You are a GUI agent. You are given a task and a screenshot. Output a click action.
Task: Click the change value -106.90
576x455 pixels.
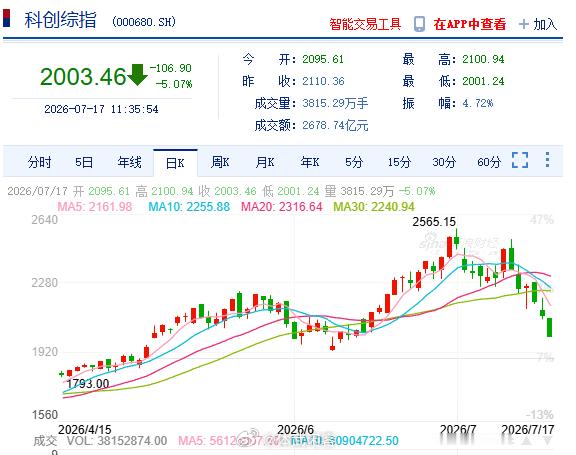(x=170, y=68)
